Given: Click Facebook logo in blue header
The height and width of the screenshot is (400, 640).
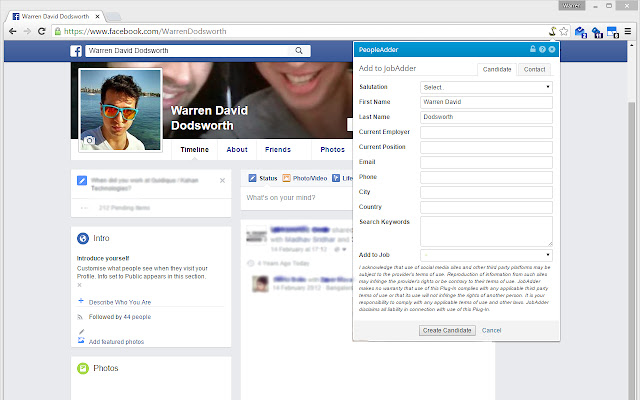Looking at the screenshot, I should point(75,50).
